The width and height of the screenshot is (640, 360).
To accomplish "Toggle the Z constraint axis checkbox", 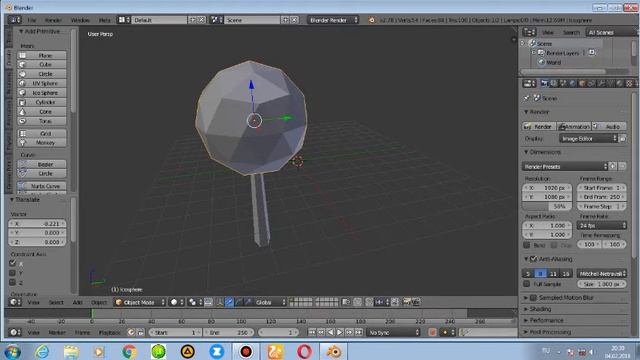I will (x=13, y=282).
